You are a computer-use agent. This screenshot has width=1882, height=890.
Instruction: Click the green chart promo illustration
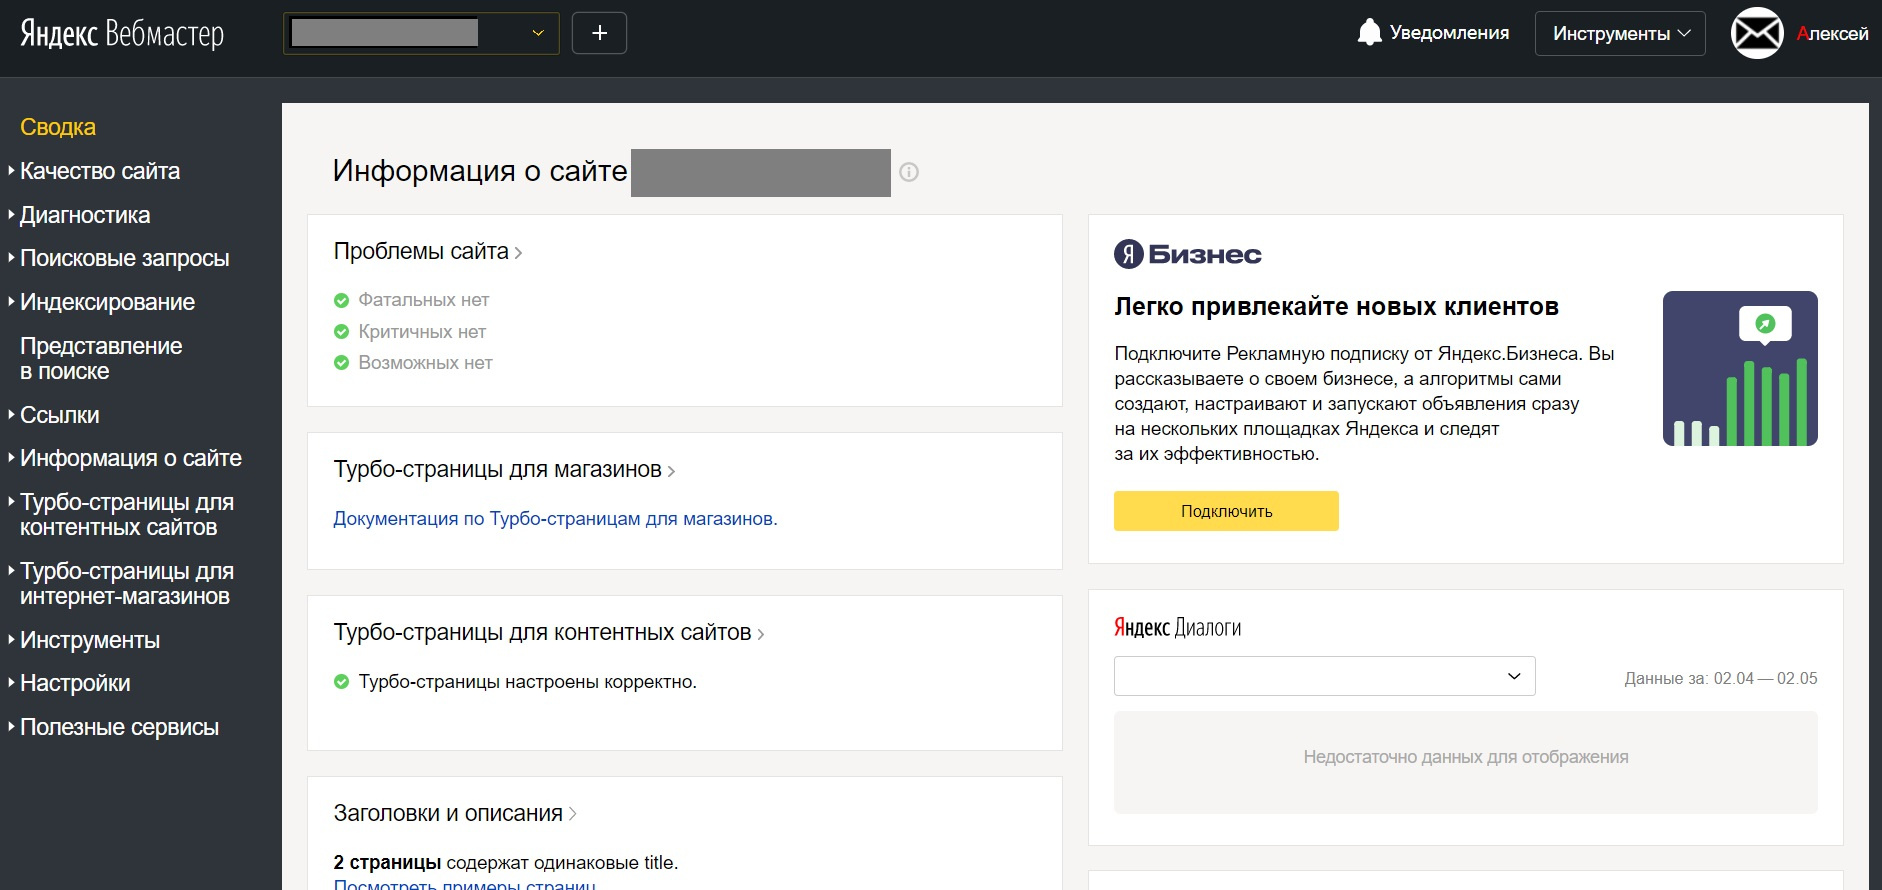tap(1739, 368)
